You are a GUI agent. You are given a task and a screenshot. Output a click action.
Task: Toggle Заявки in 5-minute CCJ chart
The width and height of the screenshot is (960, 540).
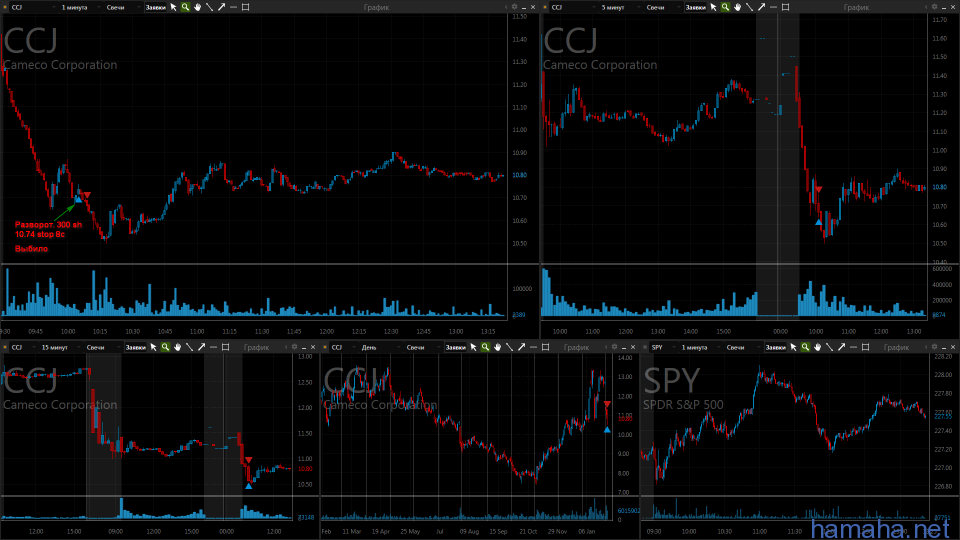696,7
